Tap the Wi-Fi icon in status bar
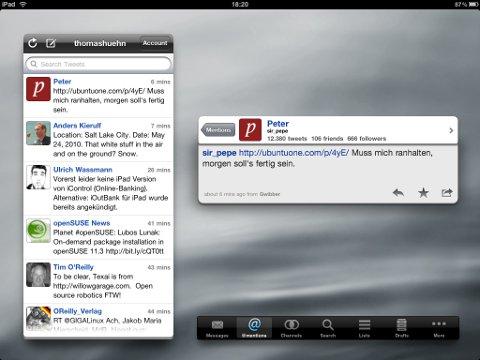The width and height of the screenshot is (480, 360). click(23, 4)
